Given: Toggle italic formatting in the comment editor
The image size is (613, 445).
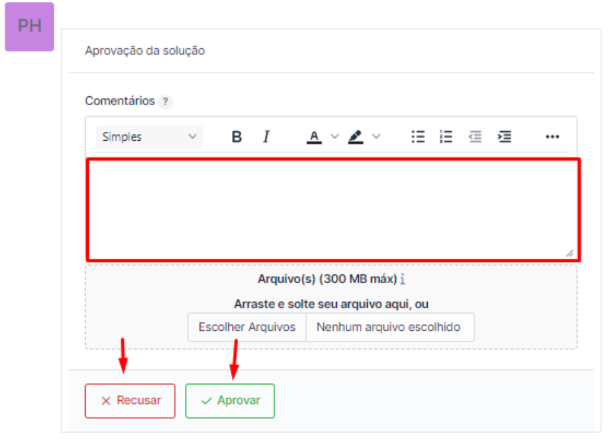Looking at the screenshot, I should [266, 137].
